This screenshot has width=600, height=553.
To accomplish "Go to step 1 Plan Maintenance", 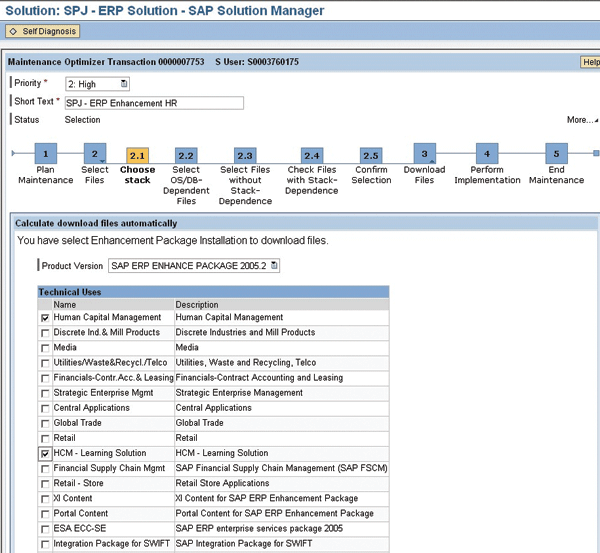I will pos(46,154).
